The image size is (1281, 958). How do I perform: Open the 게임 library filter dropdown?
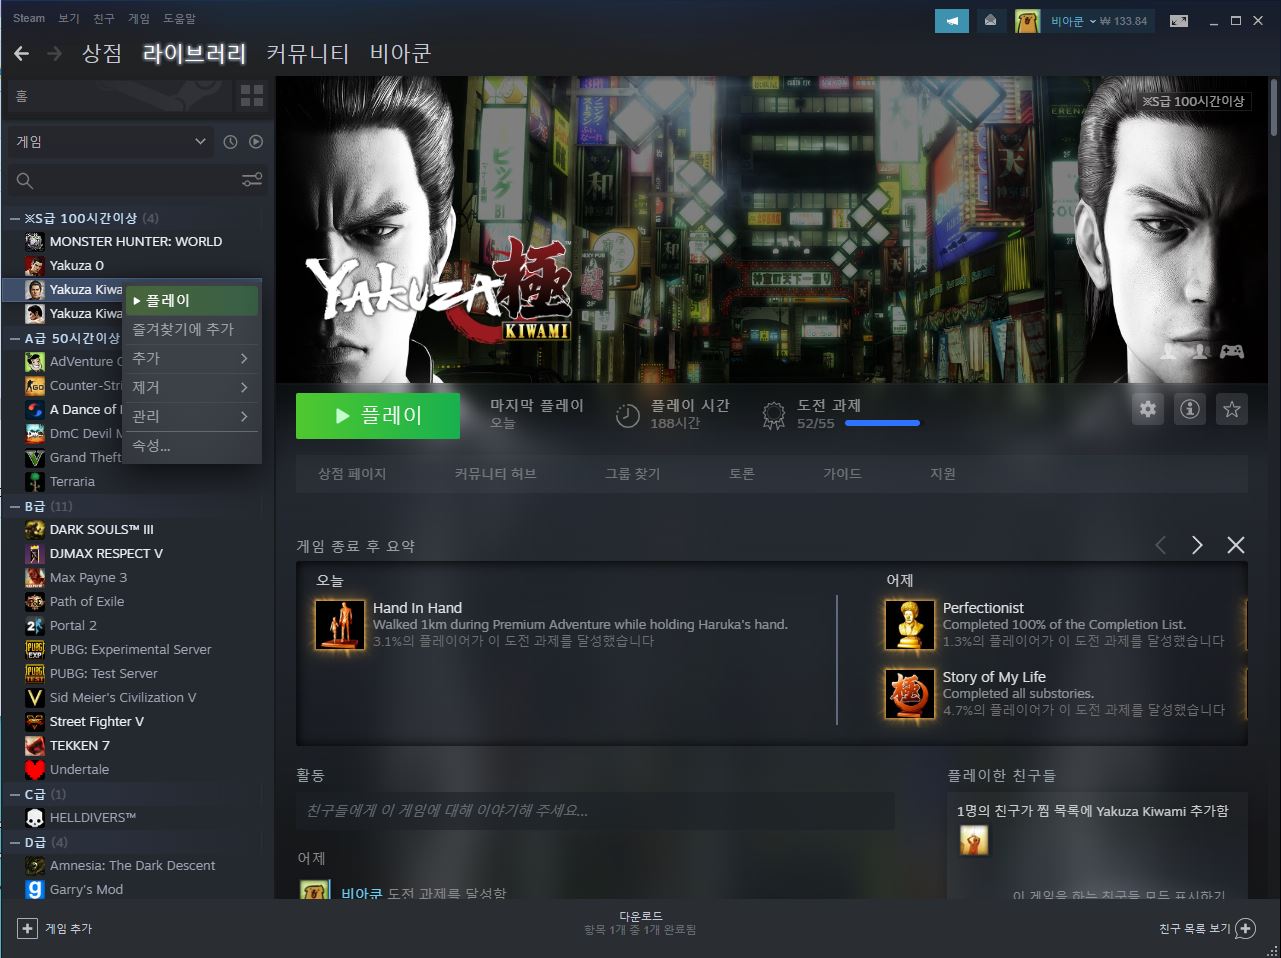tap(111, 142)
